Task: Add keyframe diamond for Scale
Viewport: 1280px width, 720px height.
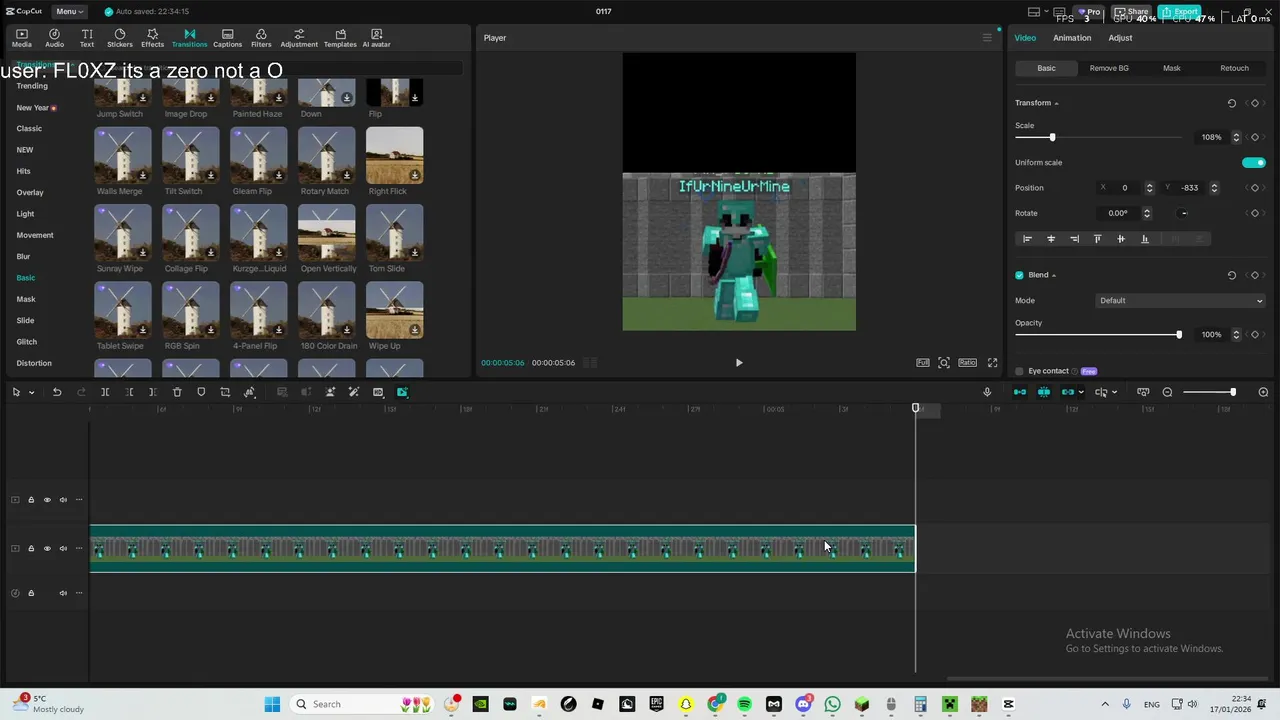Action: (1255, 137)
